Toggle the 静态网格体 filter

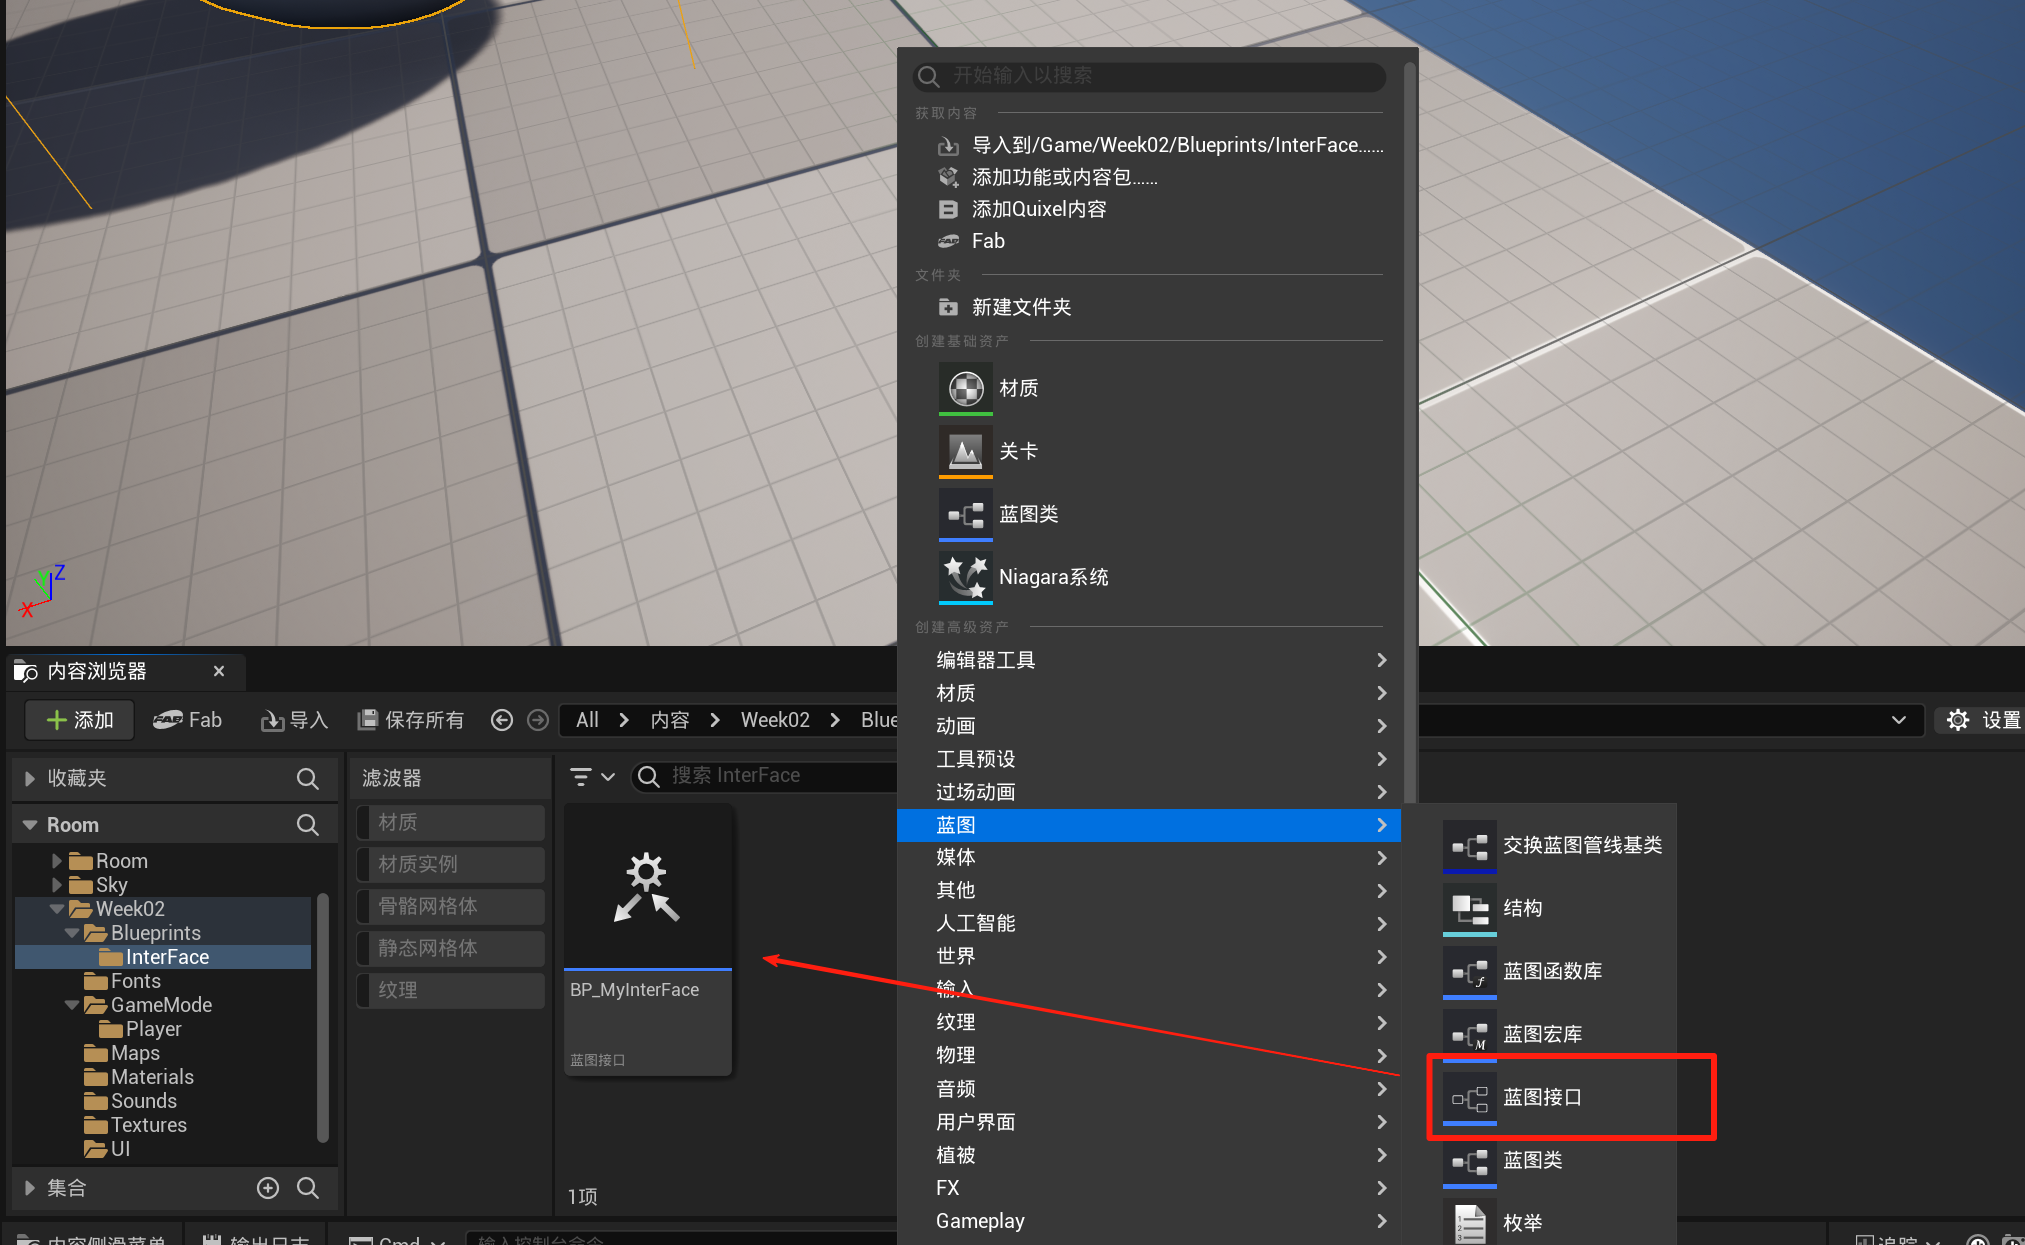450,948
